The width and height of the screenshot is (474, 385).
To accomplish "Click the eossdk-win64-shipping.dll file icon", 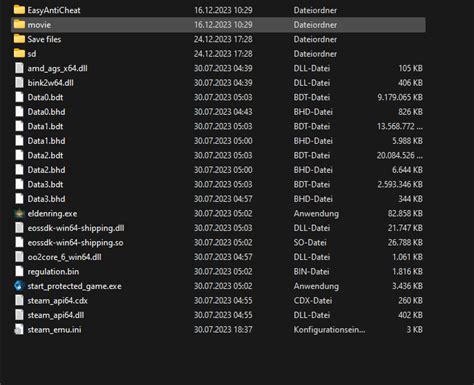I will [19, 228].
